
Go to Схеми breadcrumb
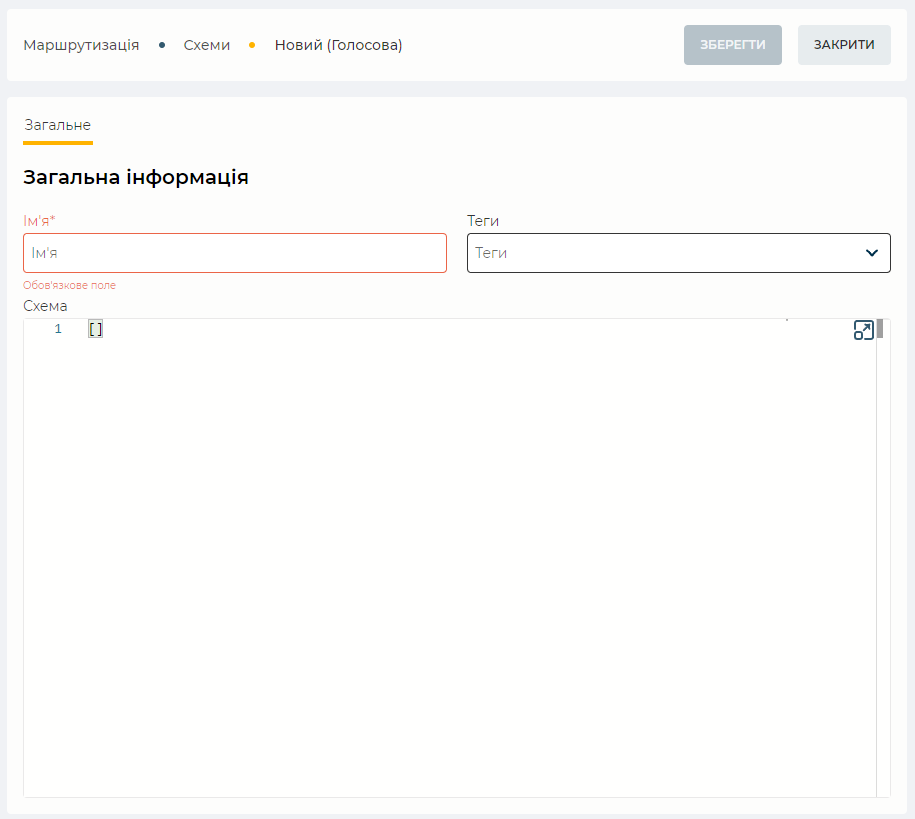point(207,45)
